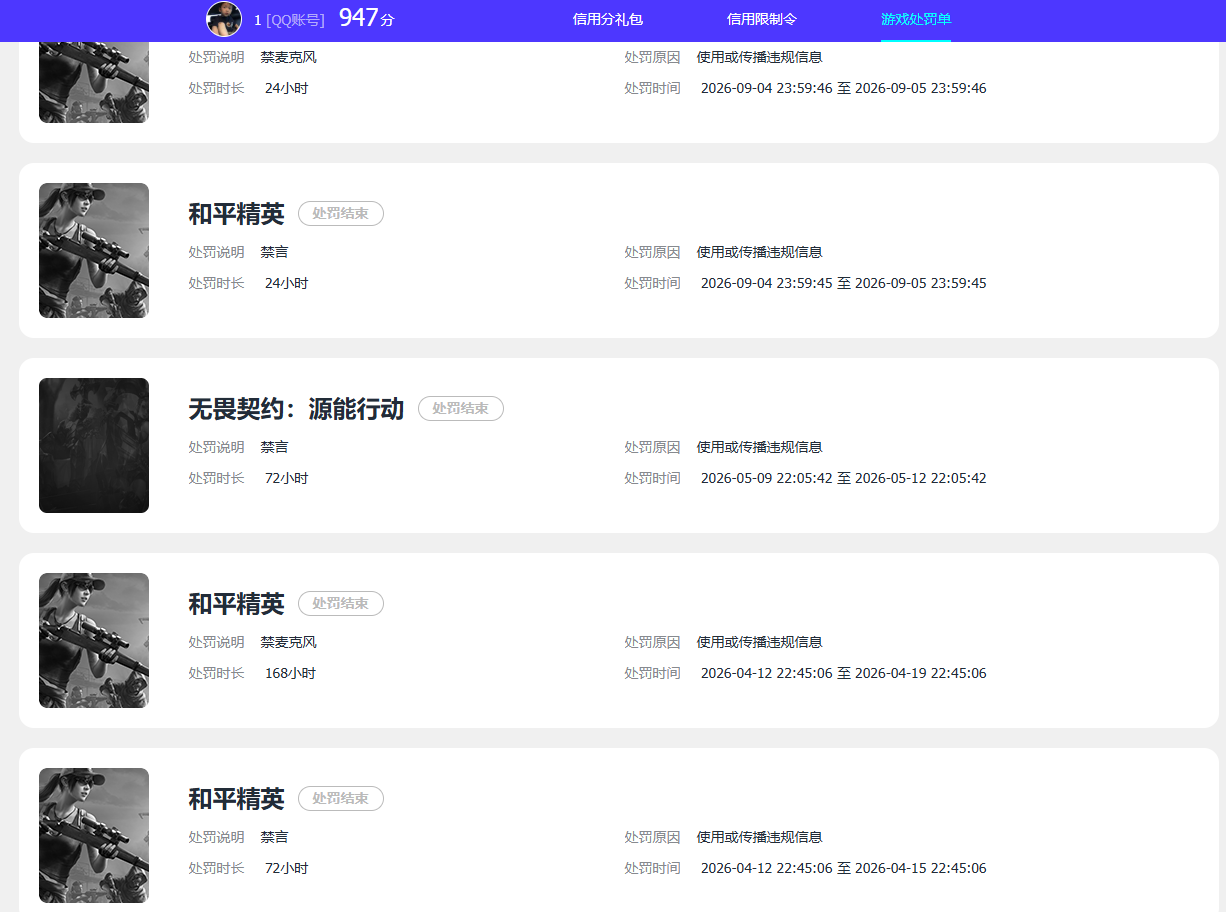The width and height of the screenshot is (1226, 912).
Task: Select the 游戏处罚单 tab
Action: coord(916,19)
